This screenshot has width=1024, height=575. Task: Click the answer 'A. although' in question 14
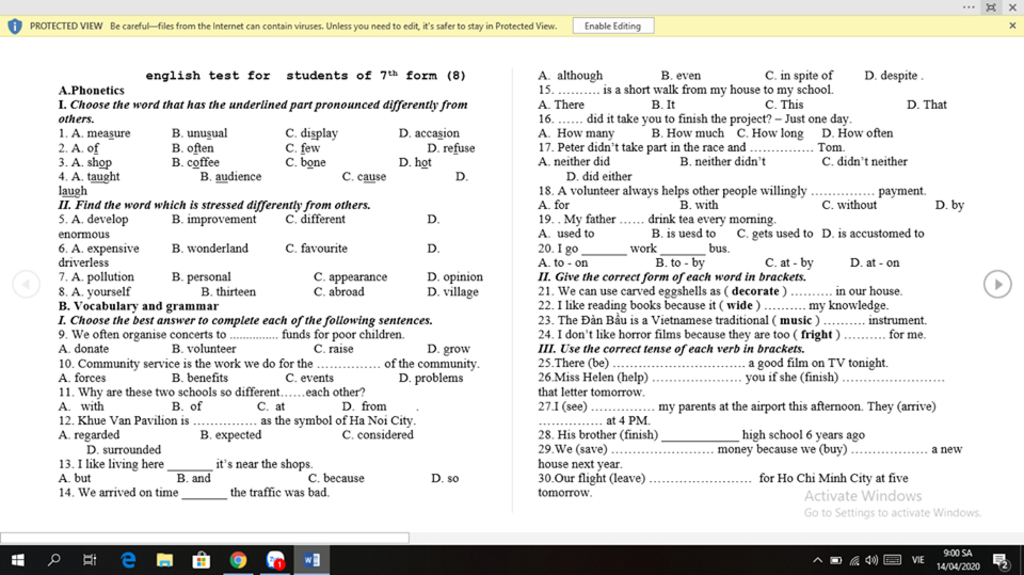click(x=570, y=75)
